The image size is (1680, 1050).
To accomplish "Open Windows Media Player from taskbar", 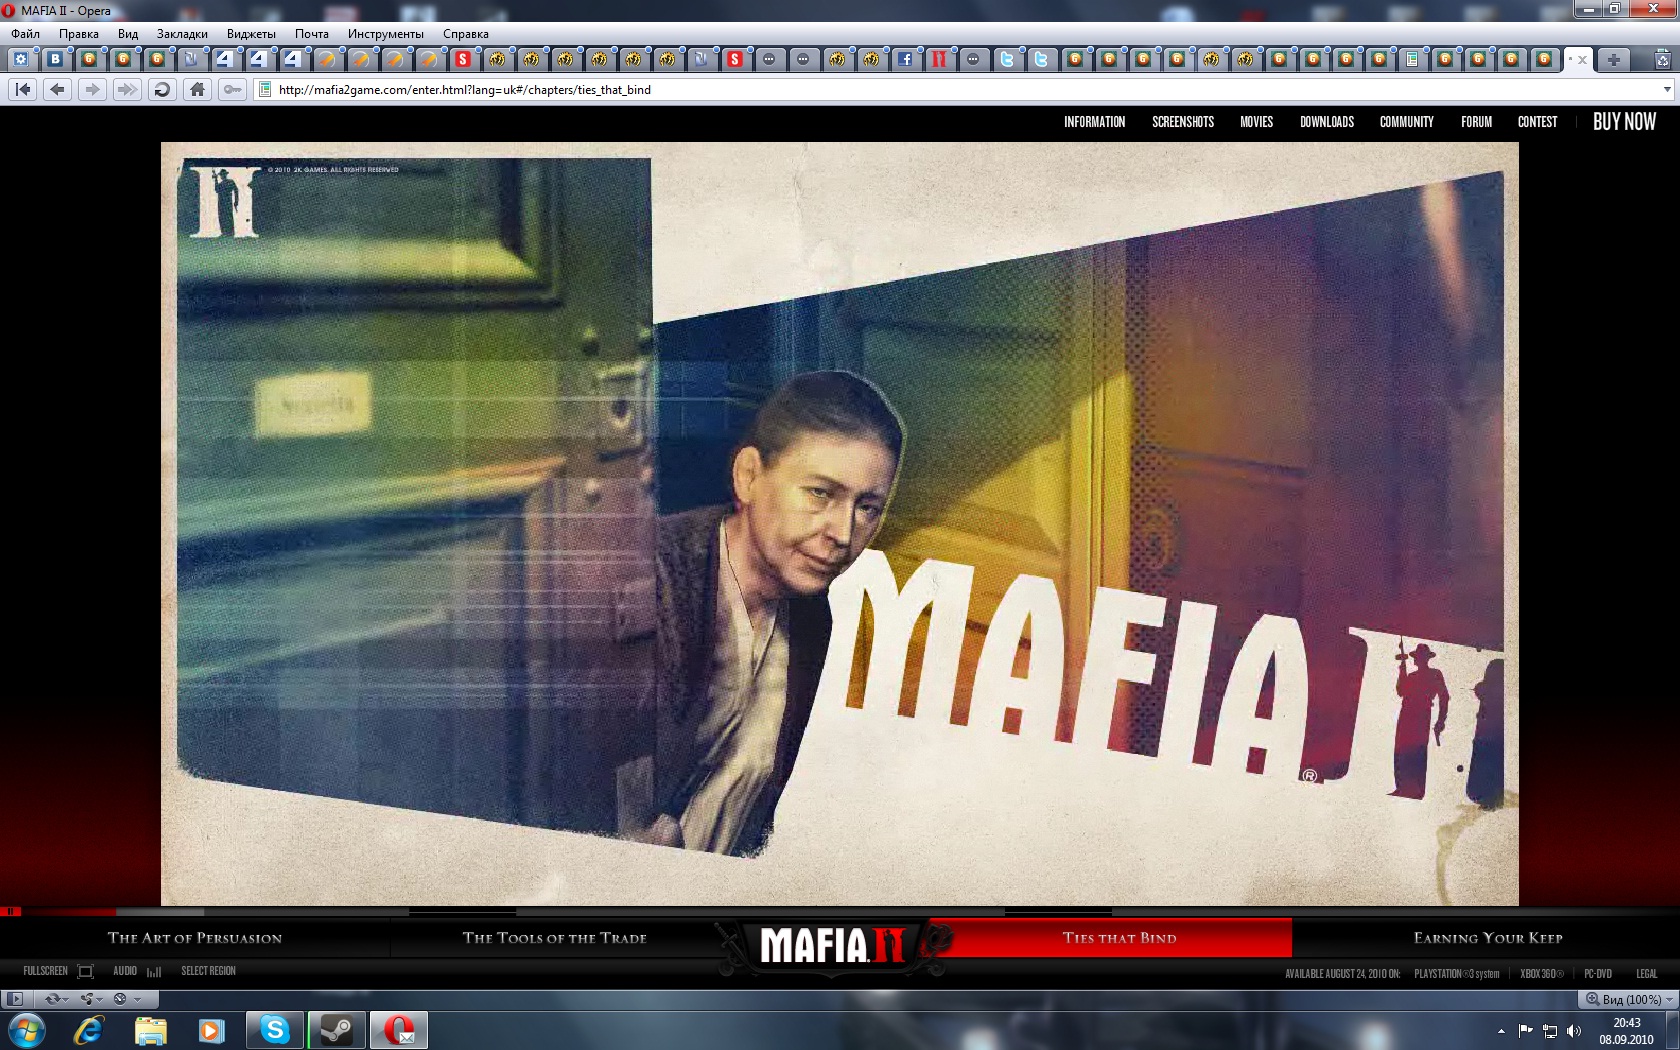I will pyautogui.click(x=211, y=1030).
